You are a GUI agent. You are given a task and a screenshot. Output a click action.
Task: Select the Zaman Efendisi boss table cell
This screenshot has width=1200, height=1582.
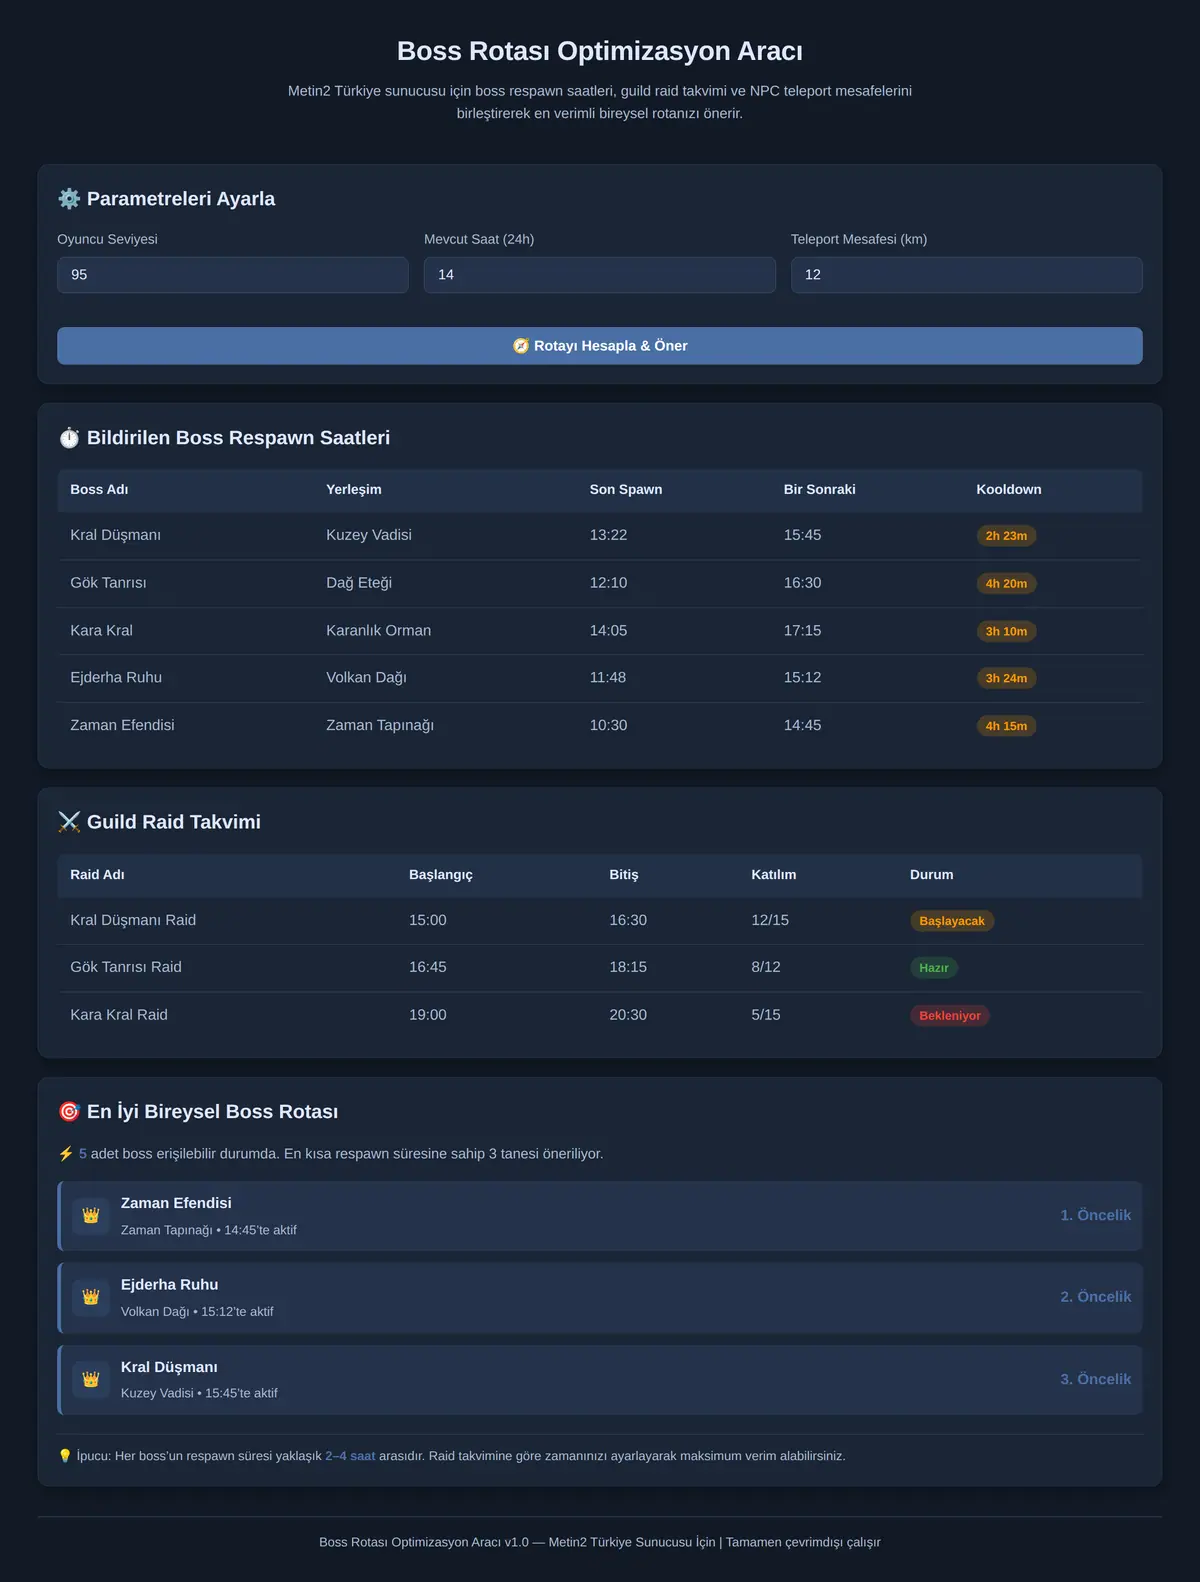[x=122, y=725]
